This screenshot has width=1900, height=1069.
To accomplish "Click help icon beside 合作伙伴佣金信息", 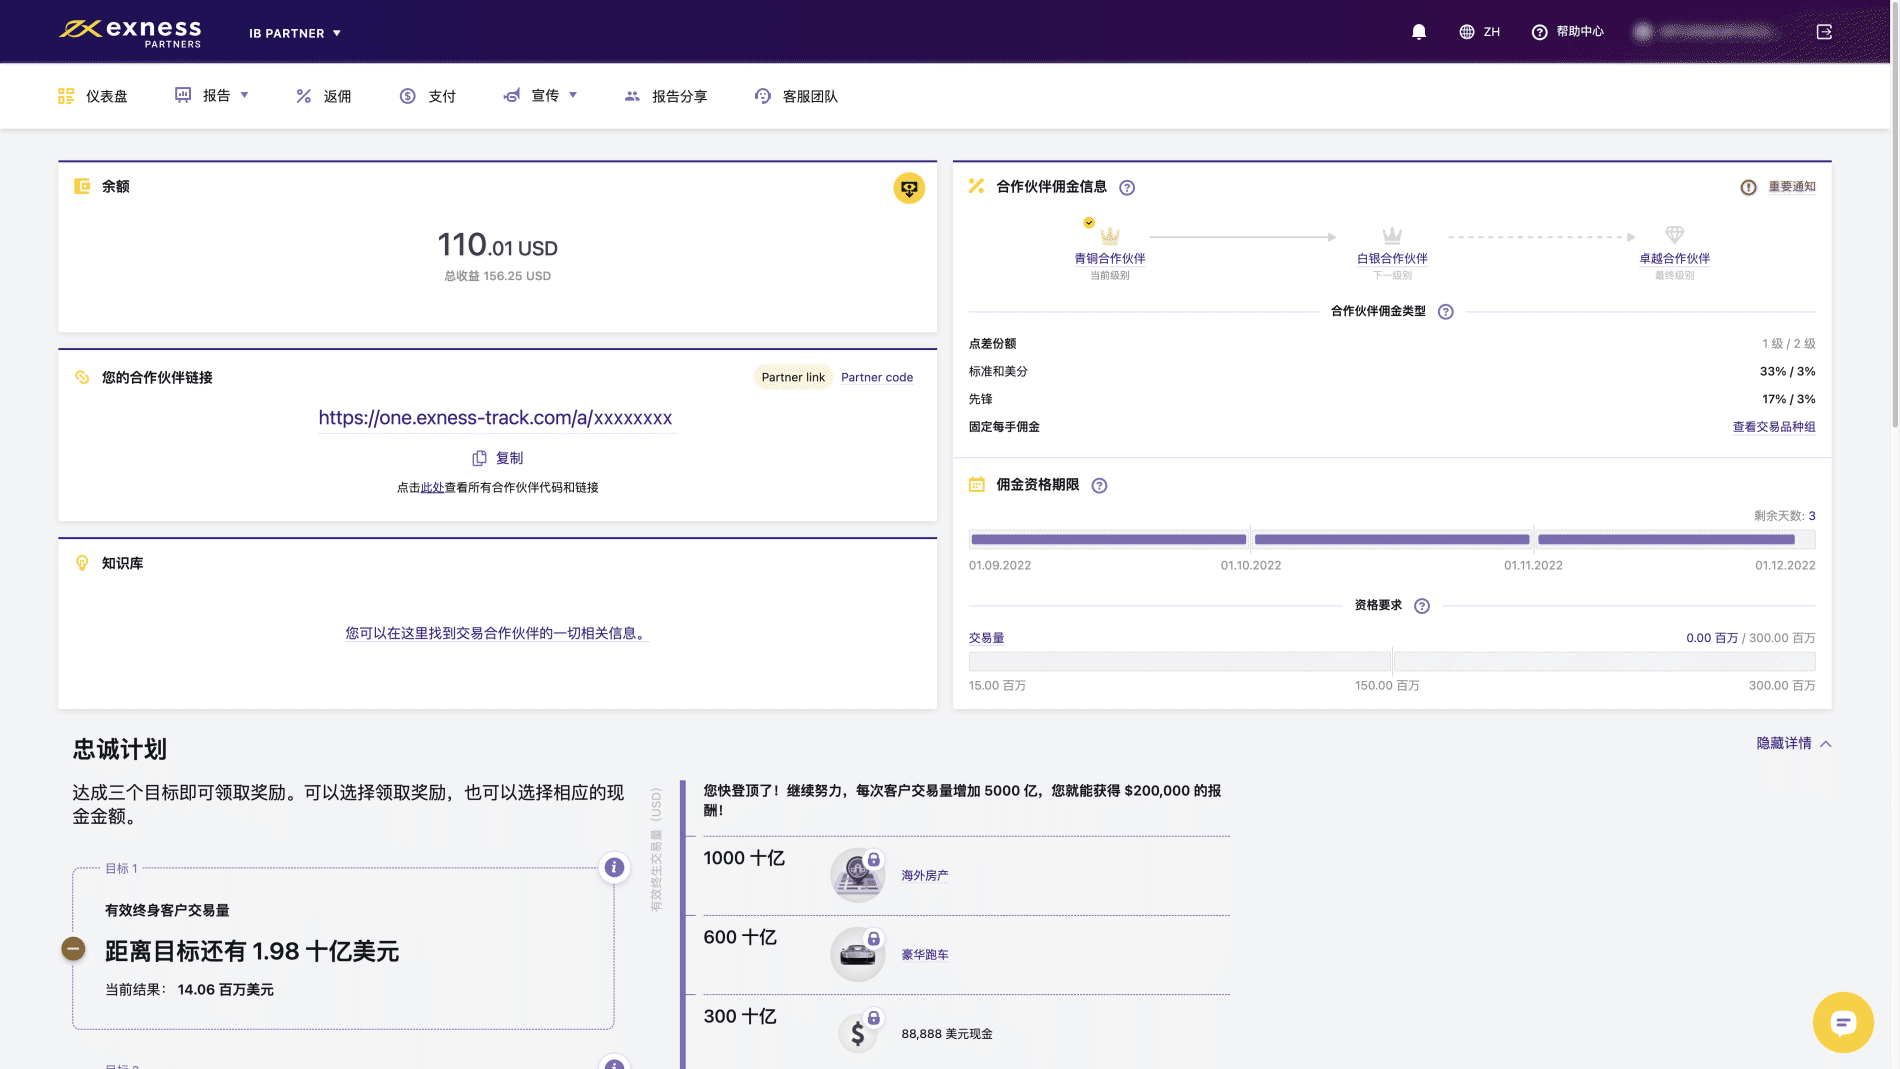I will pos(1127,188).
